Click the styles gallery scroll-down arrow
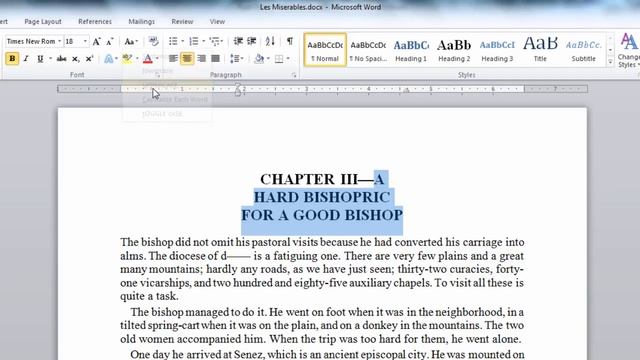The image size is (640, 360). (610, 50)
